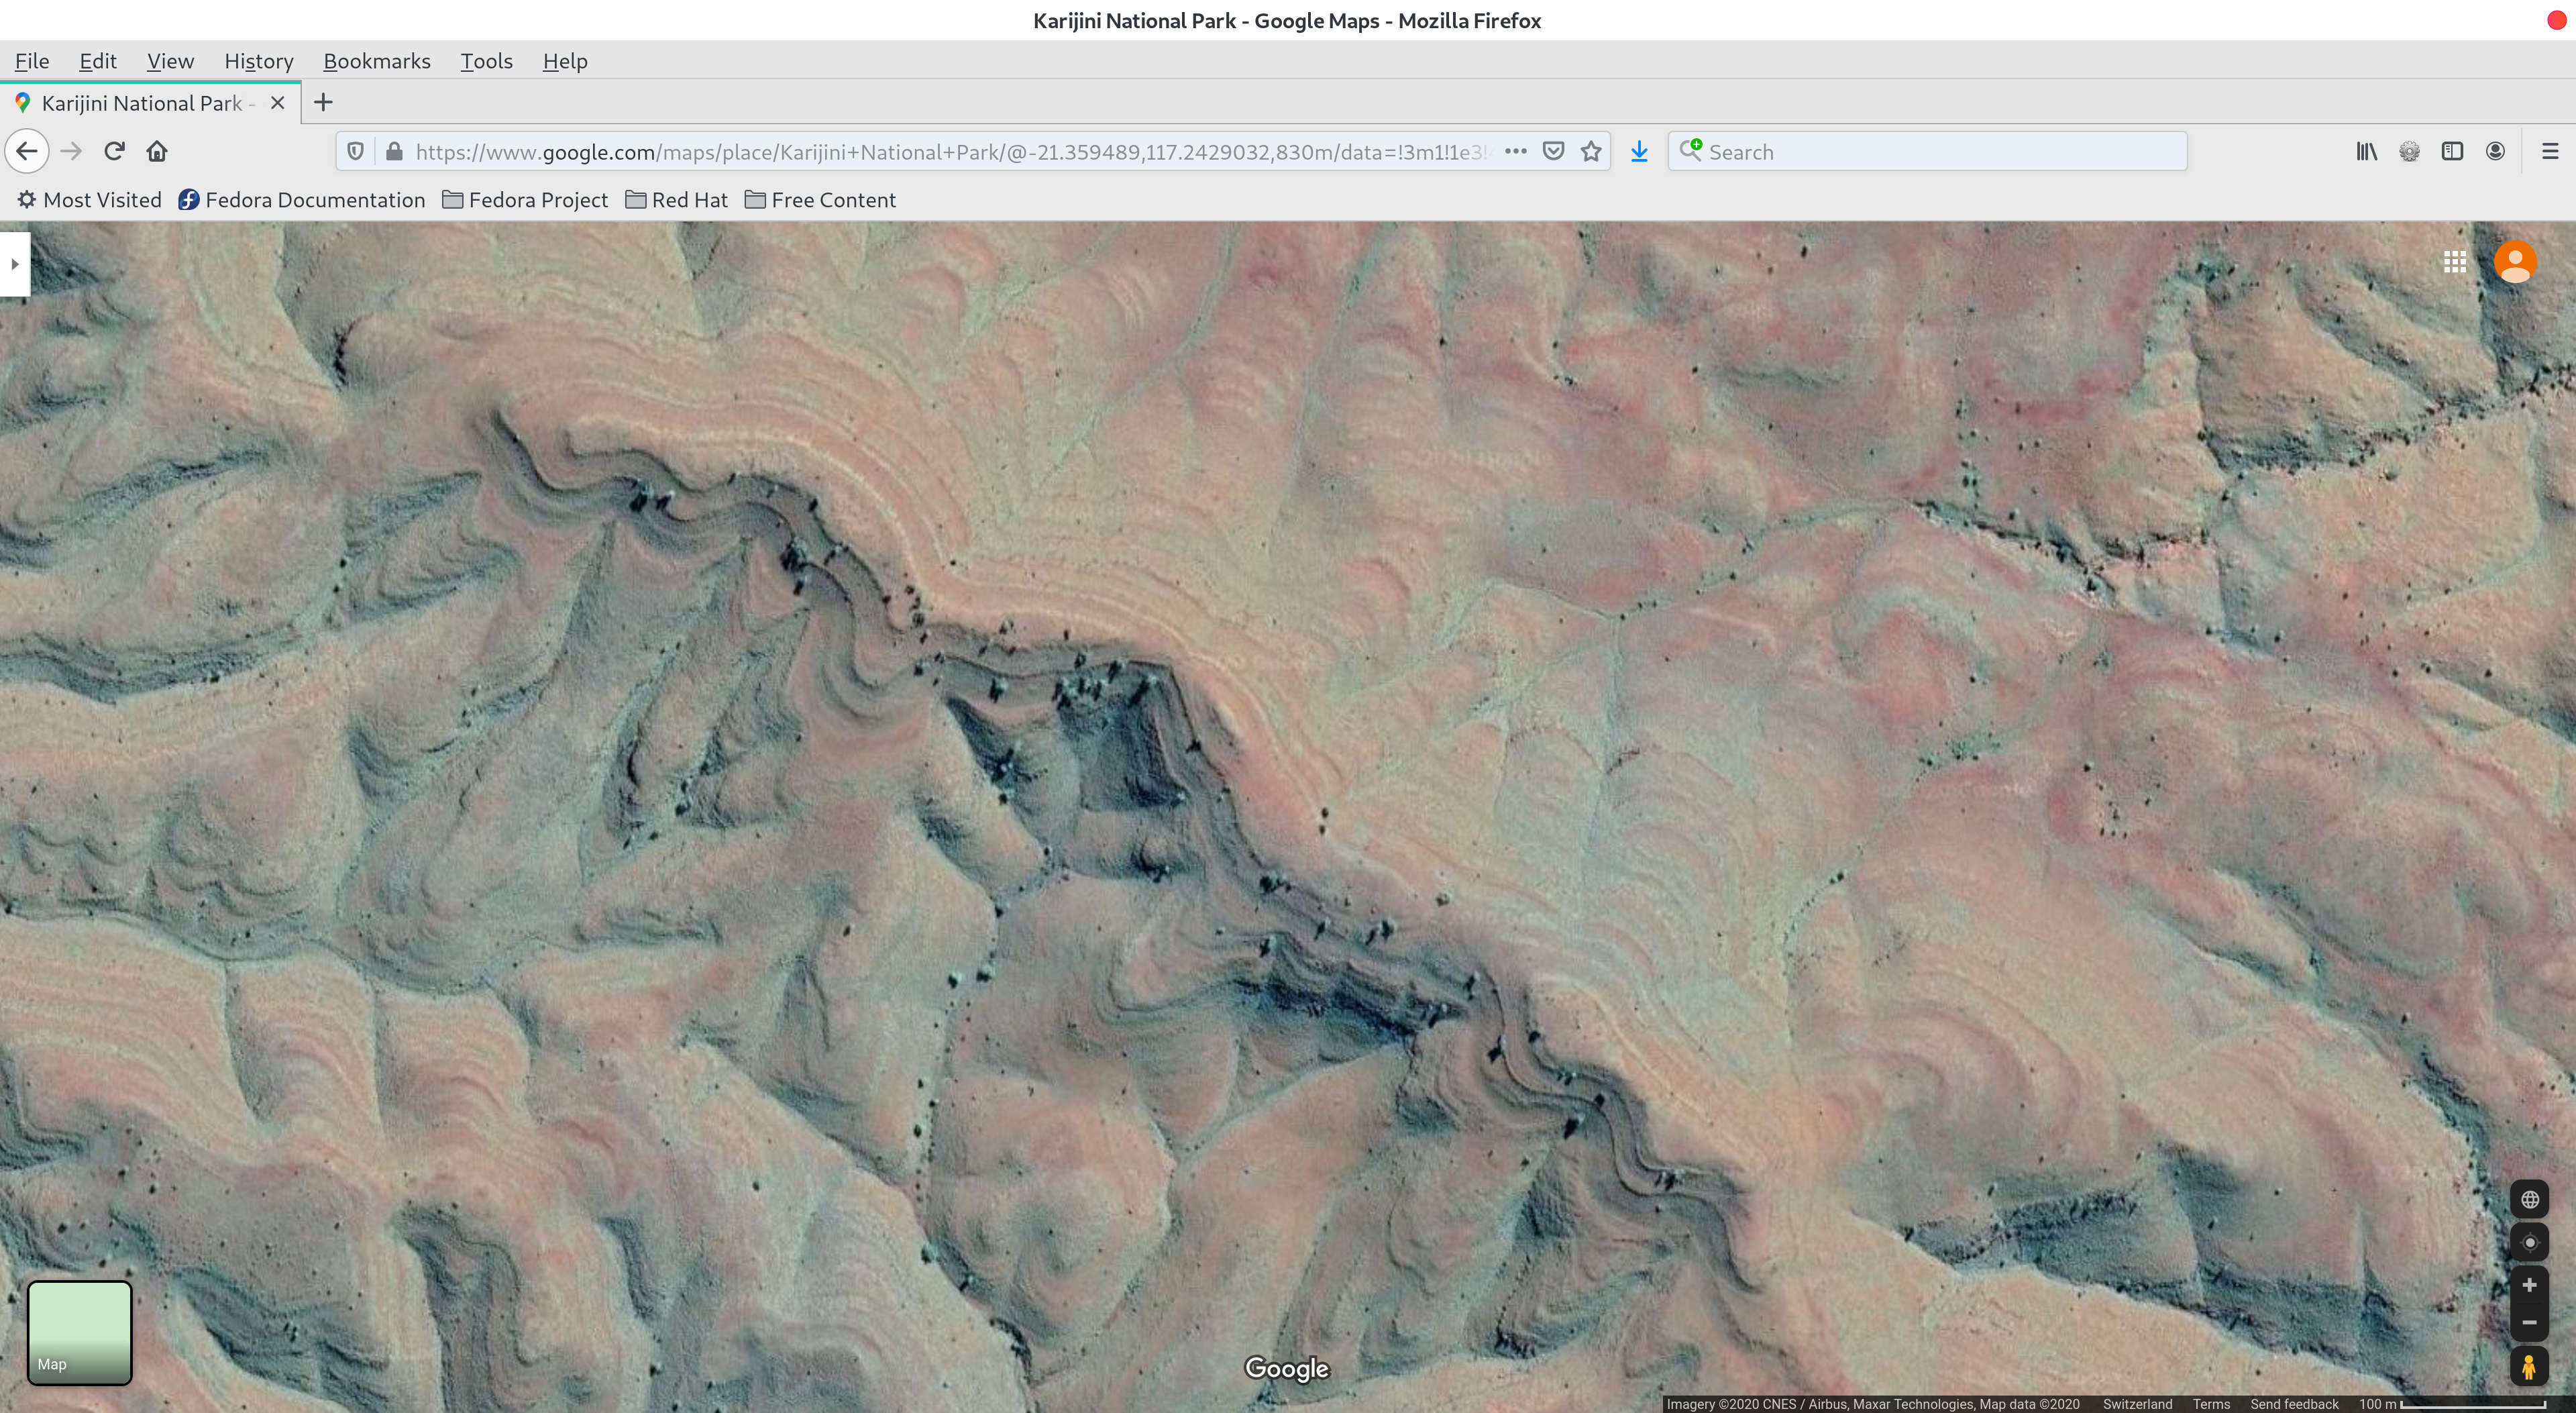Expand Free Content bookmark folder
The width and height of the screenshot is (2576, 1413).
click(820, 200)
